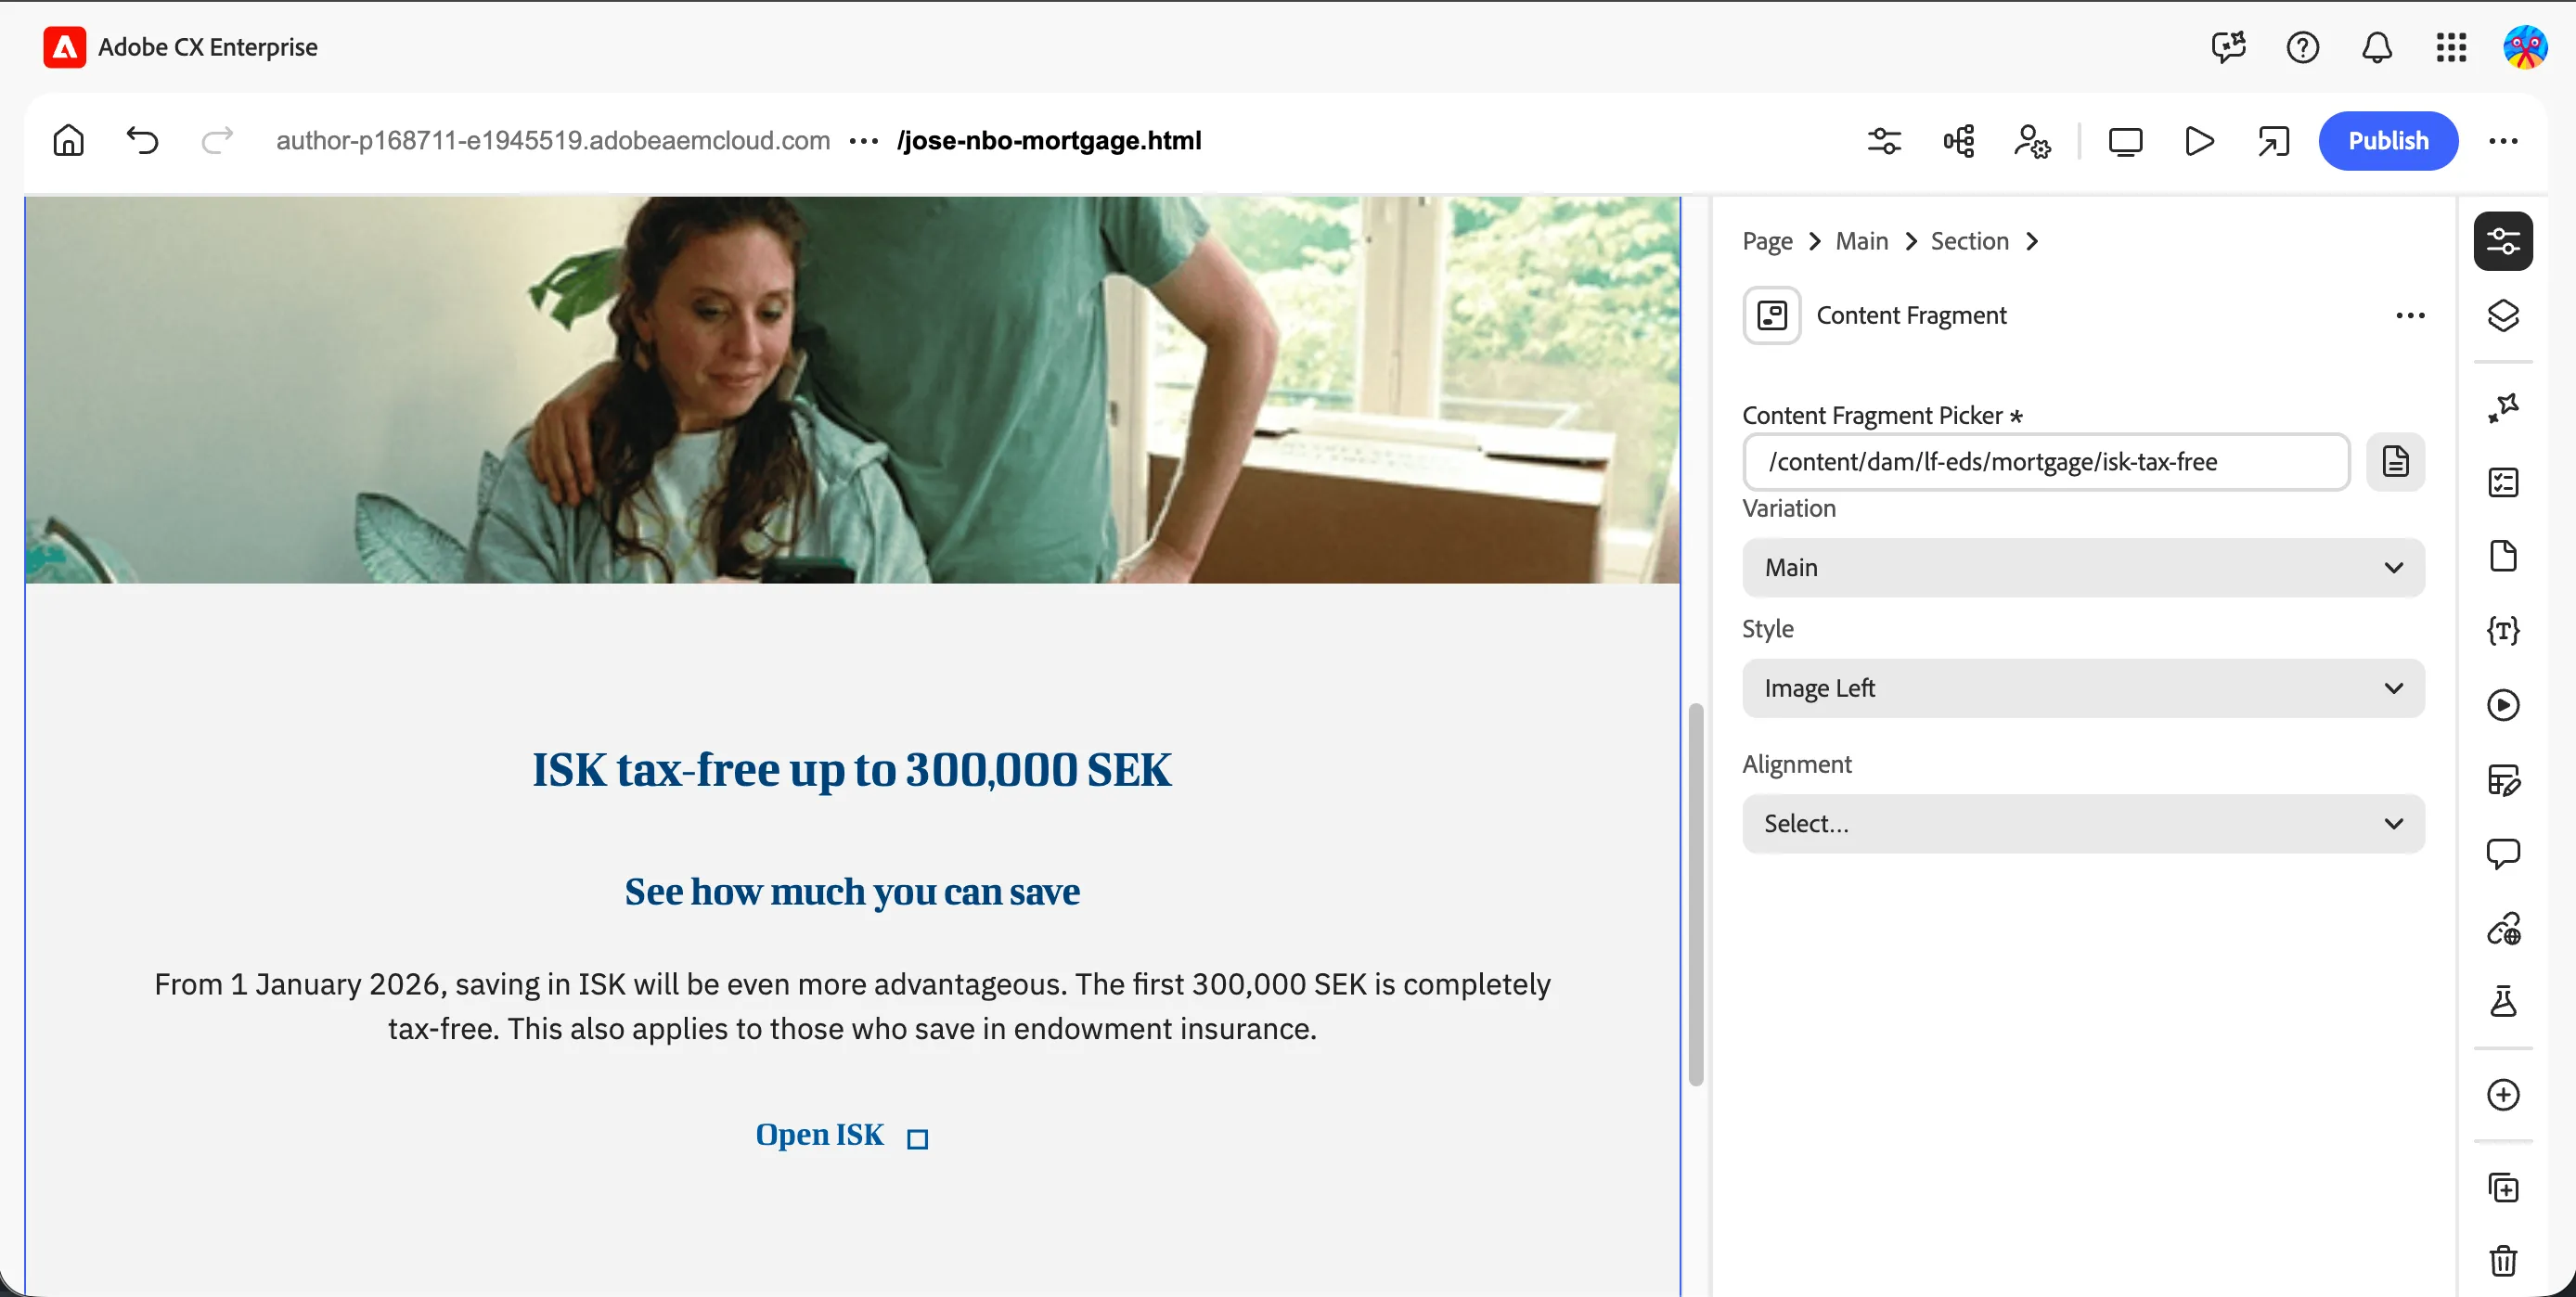Open the Style dropdown showing Image Left
Image resolution: width=2576 pixels, height=1297 pixels.
click(2082, 688)
